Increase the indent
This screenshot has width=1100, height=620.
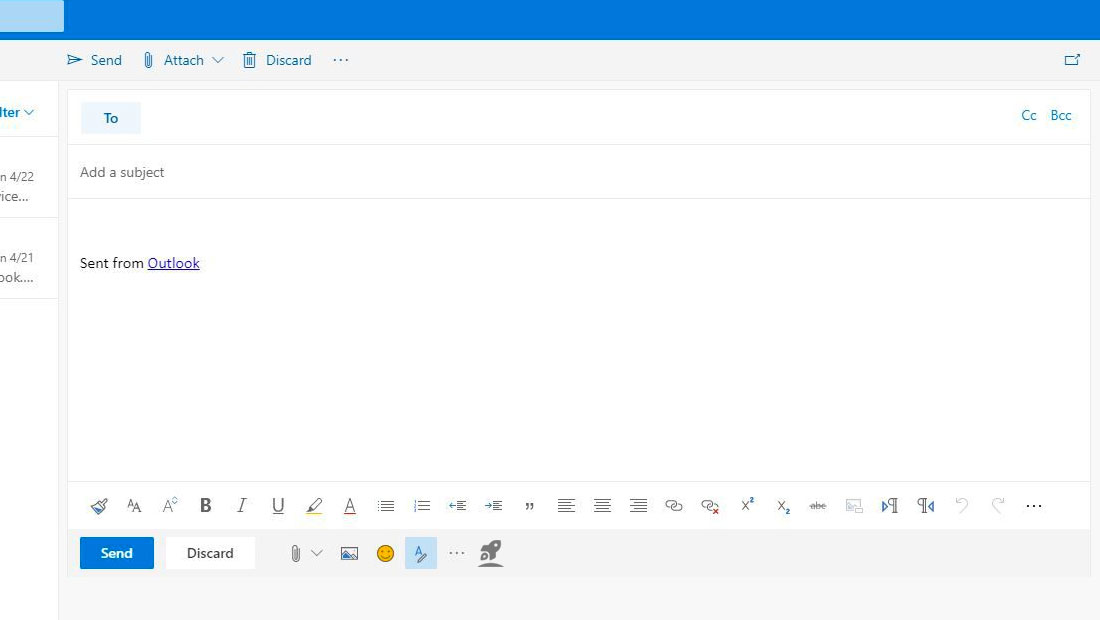point(493,506)
